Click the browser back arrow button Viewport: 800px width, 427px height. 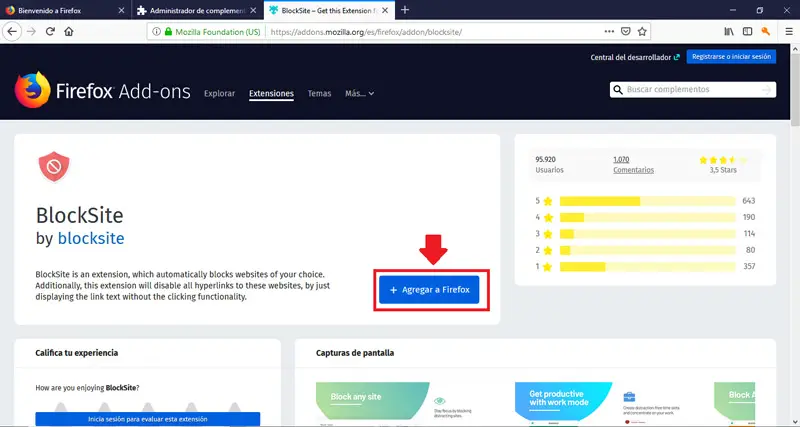pos(11,32)
